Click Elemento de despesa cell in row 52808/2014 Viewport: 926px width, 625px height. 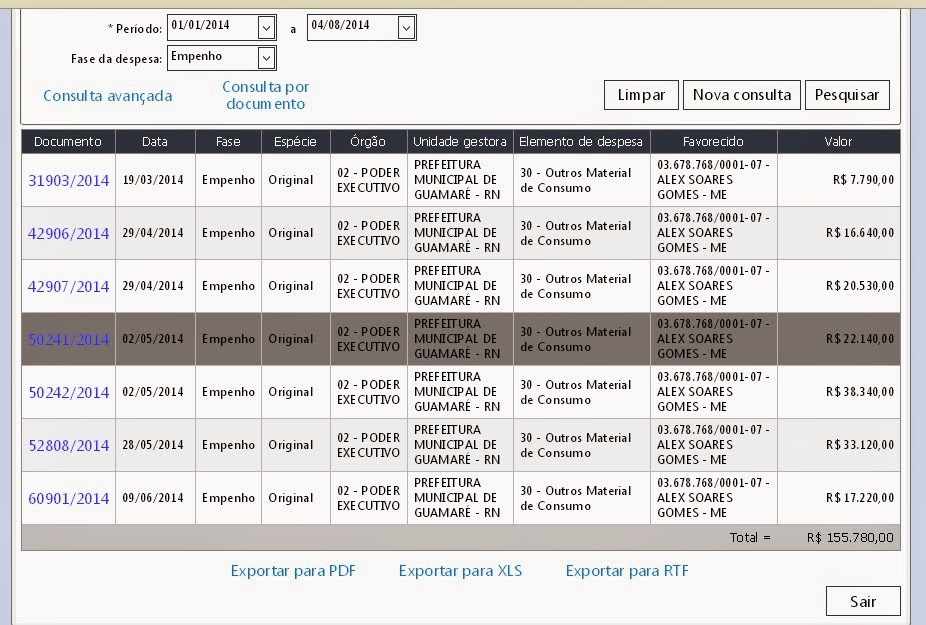click(581, 445)
